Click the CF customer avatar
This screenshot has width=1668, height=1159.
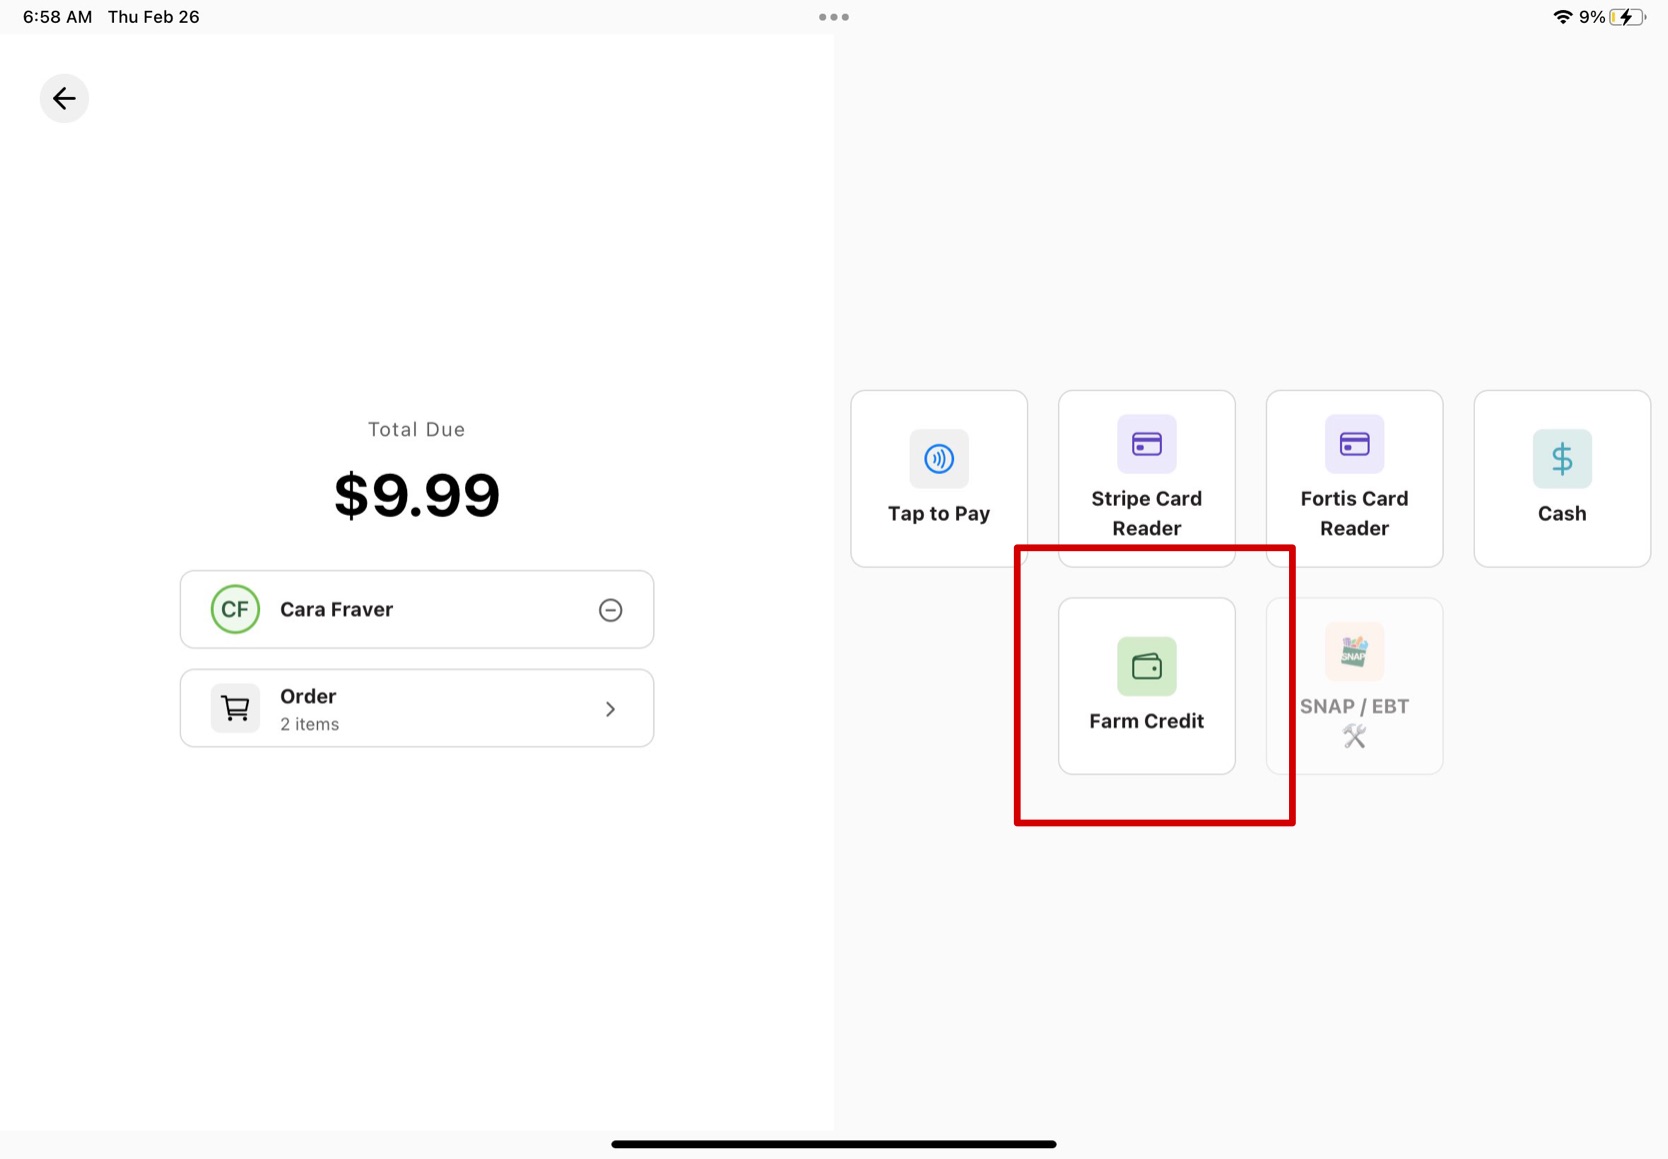point(235,609)
